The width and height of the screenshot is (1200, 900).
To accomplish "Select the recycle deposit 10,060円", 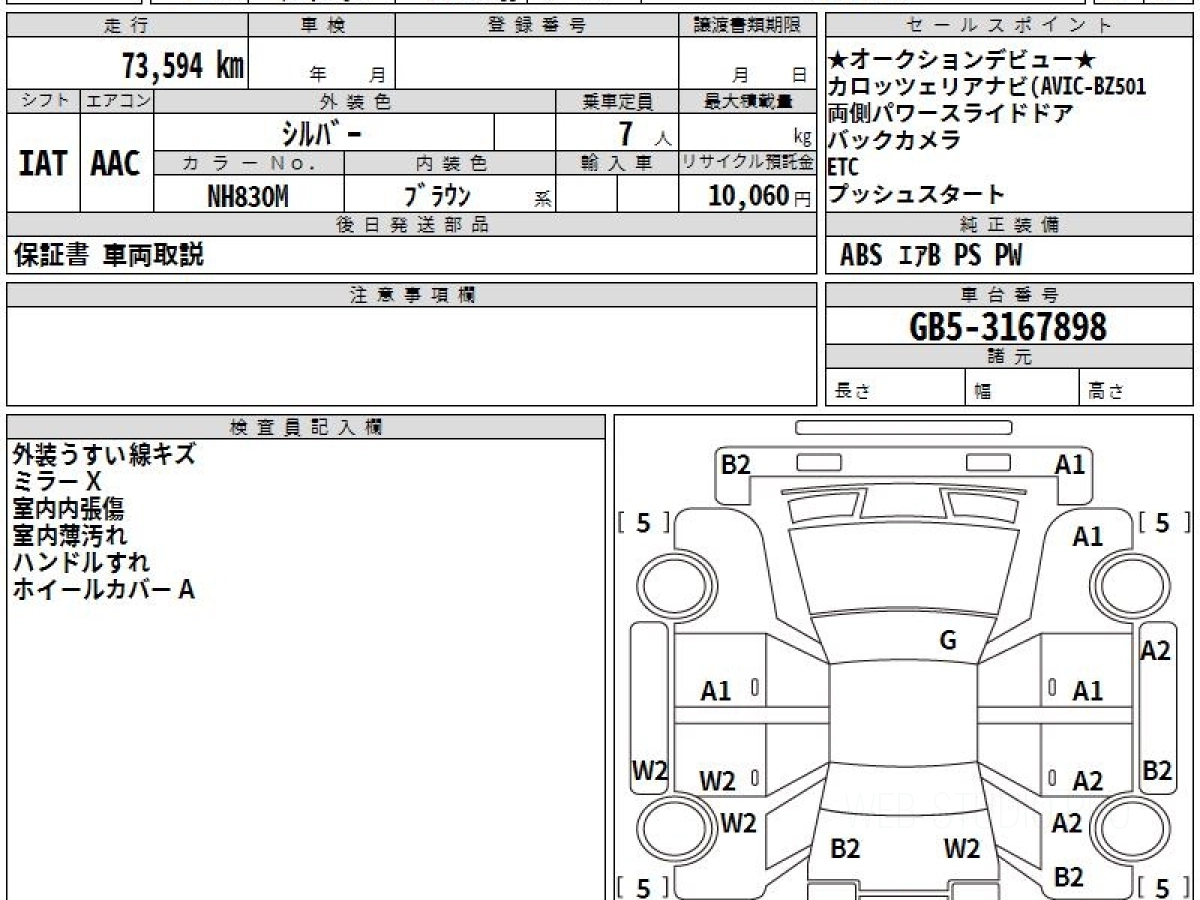I will (760, 196).
